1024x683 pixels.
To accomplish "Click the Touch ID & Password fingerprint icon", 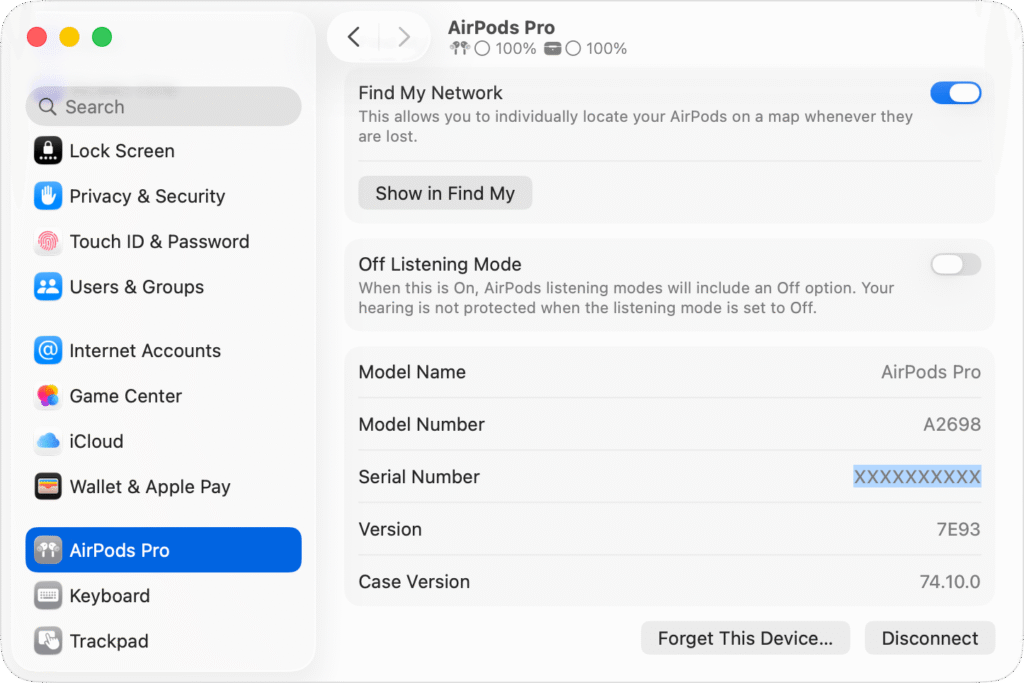I will point(47,242).
